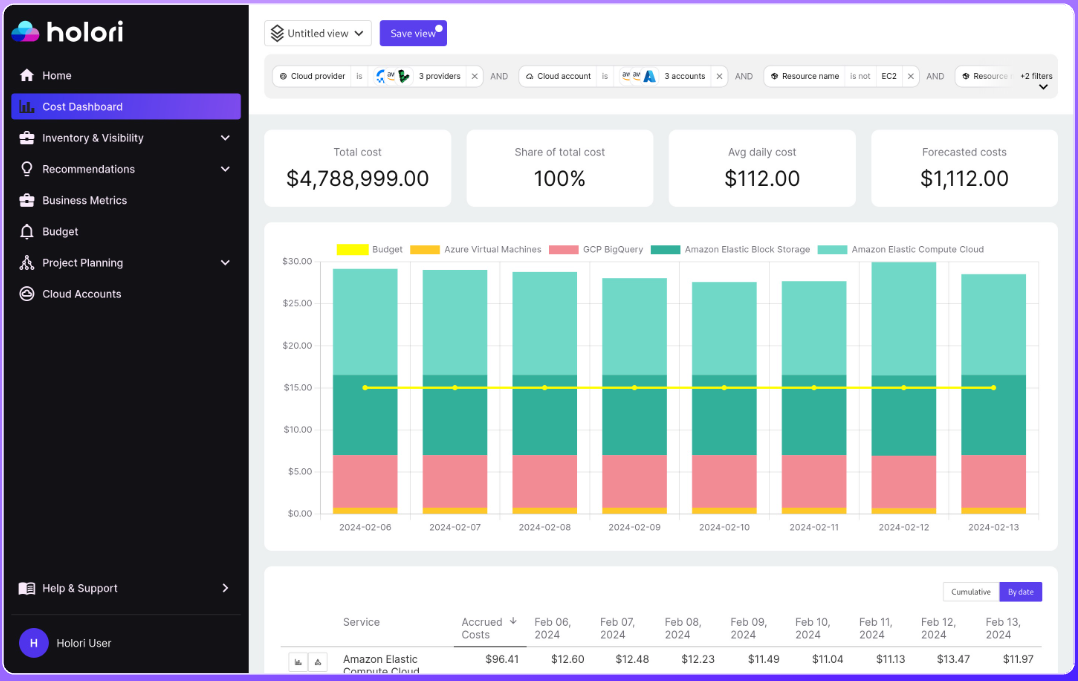1078x681 pixels.
Task: Open the 'is' operator in Cloud provider filter
Action: pyautogui.click(x=359, y=76)
